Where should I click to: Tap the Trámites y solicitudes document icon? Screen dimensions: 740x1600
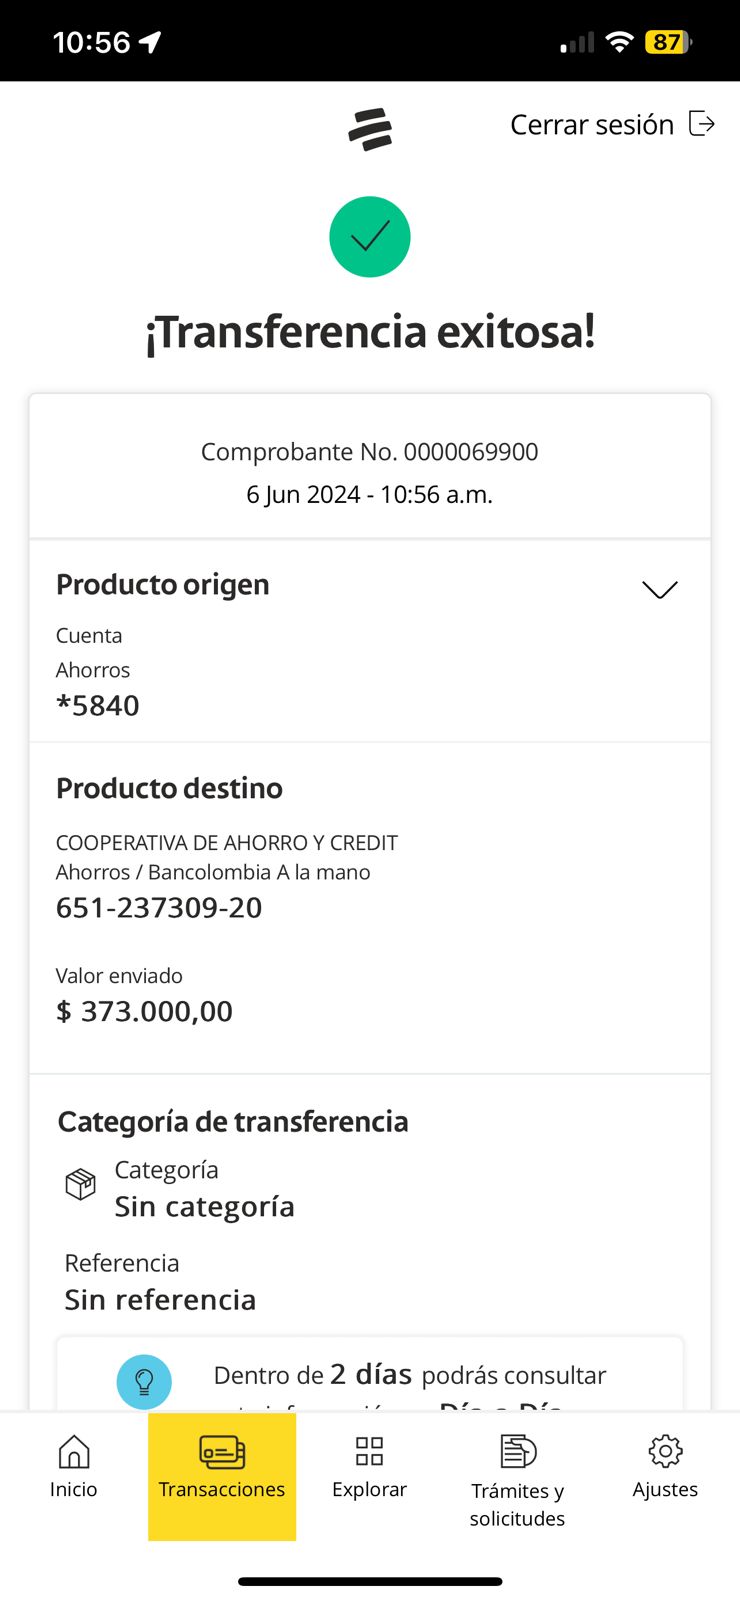tap(518, 1451)
